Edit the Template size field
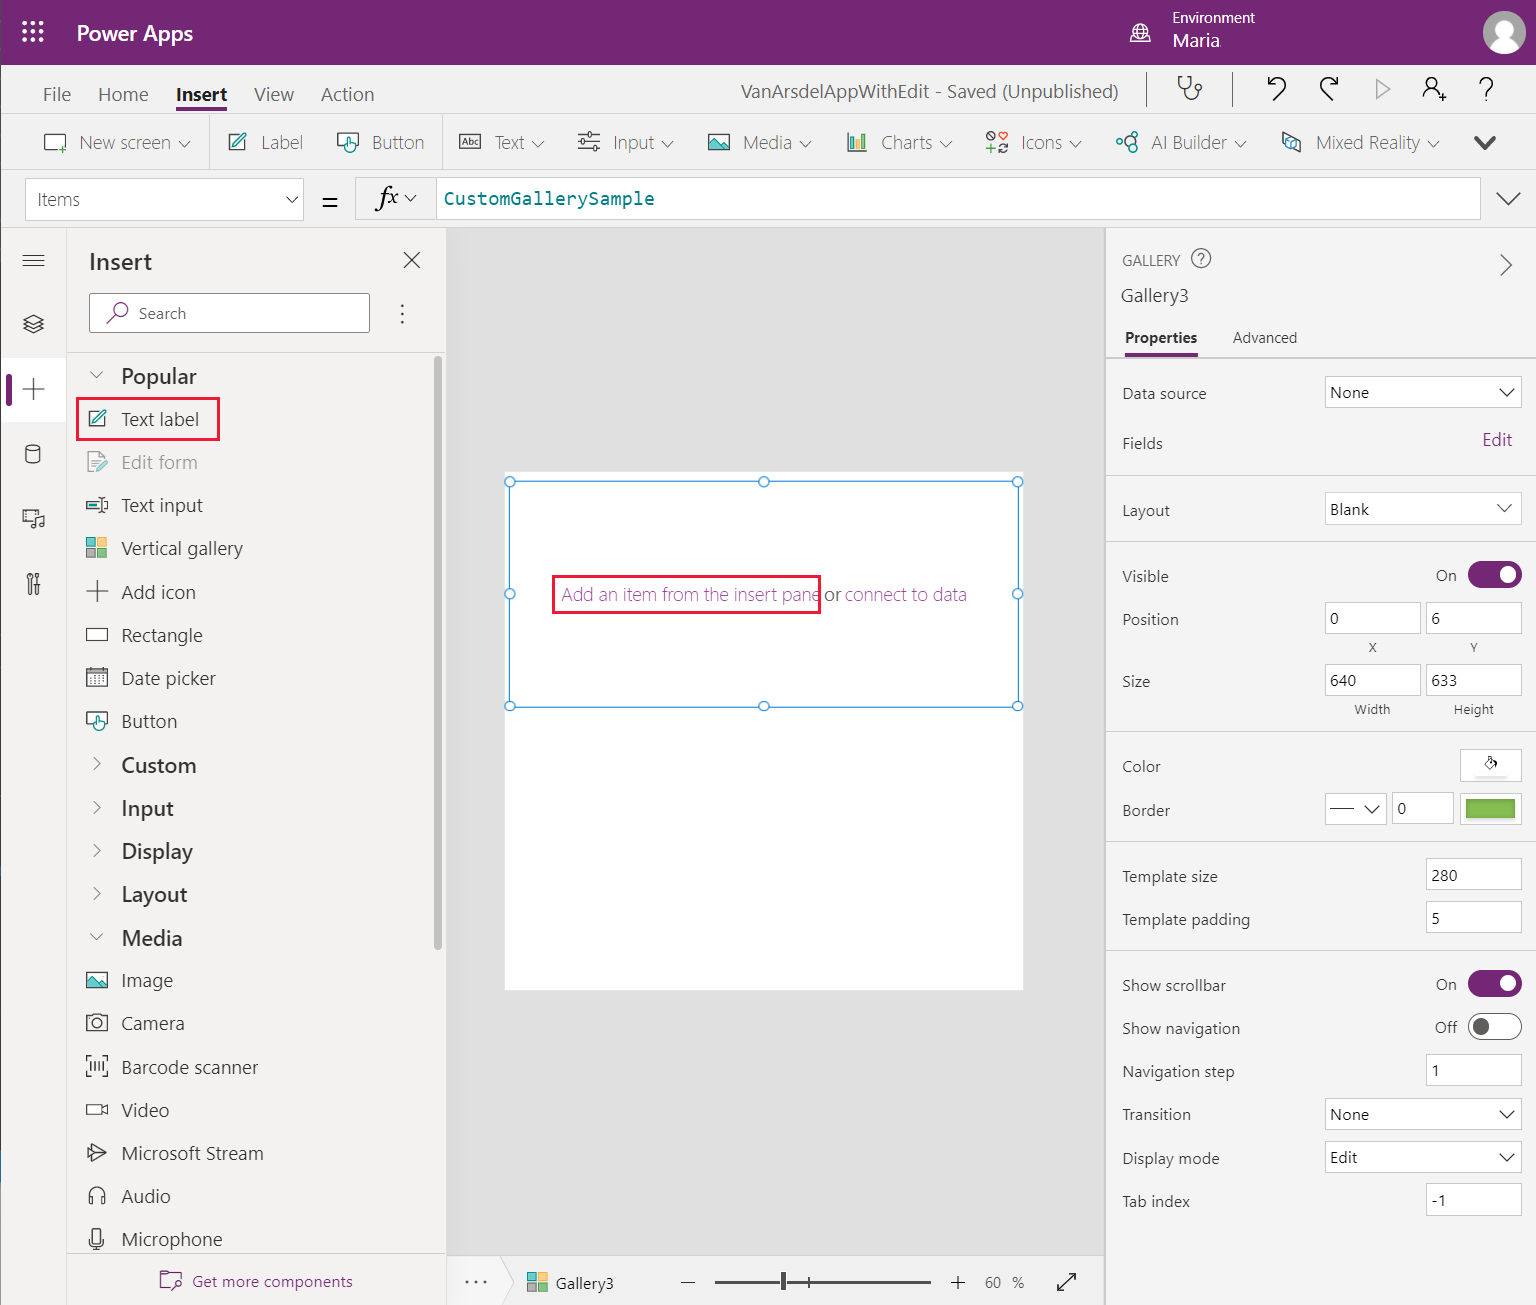The height and width of the screenshot is (1305, 1536). point(1473,875)
